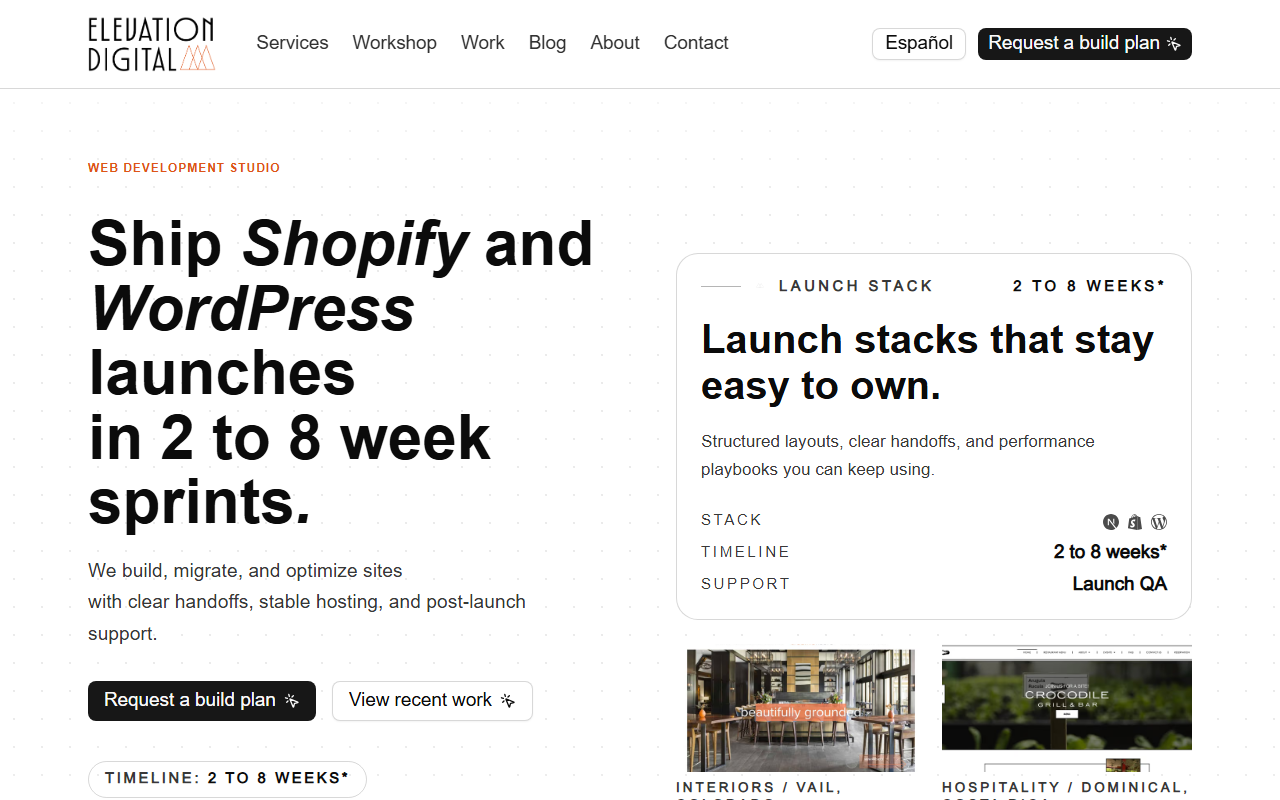Click the WordPress stack icon
This screenshot has width=1280, height=800.
coord(1159,522)
